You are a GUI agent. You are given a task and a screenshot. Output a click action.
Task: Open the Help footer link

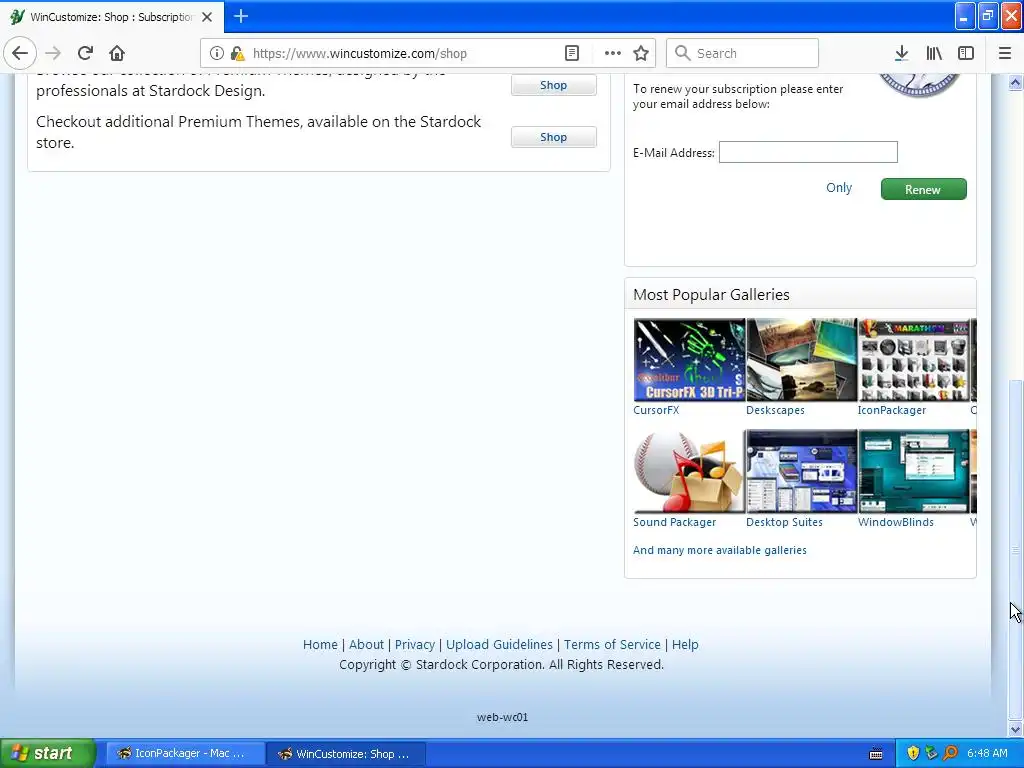685,645
